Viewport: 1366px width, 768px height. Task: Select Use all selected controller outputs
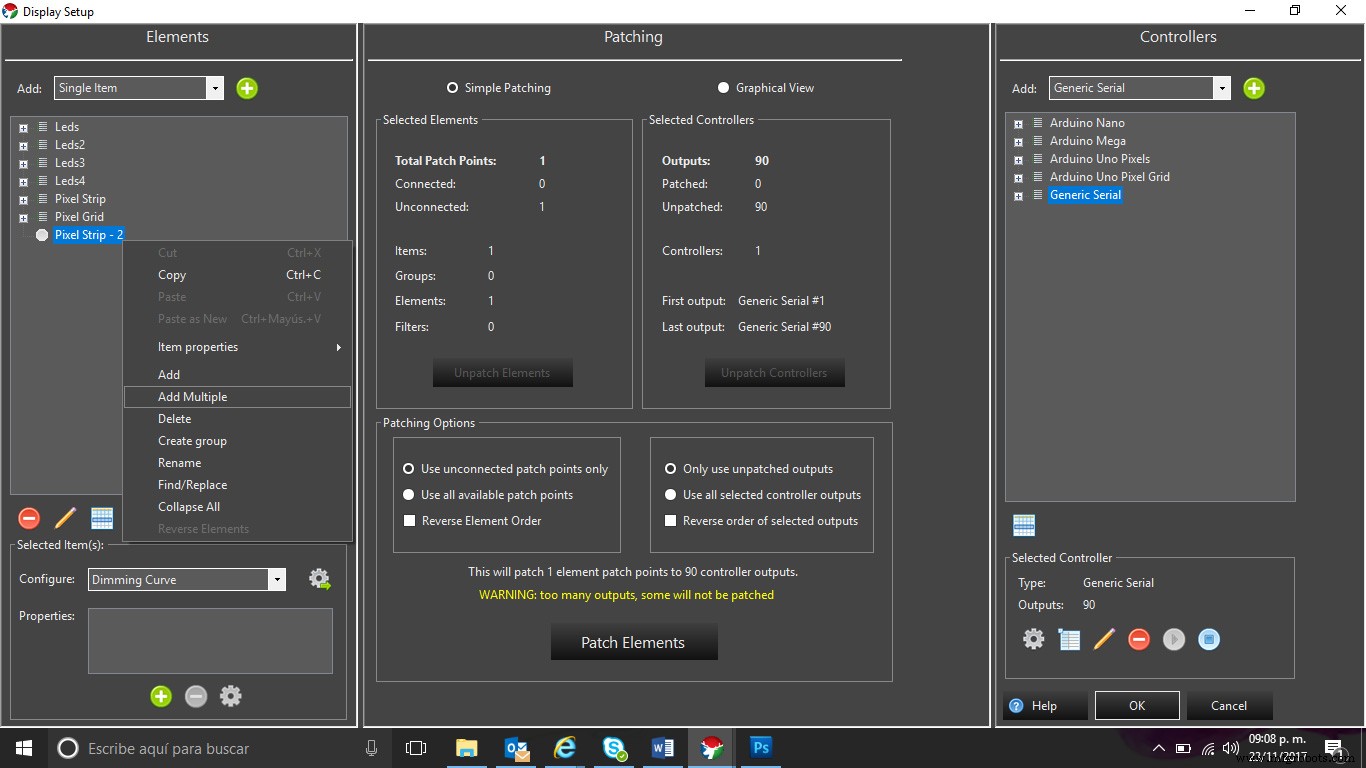(x=670, y=494)
